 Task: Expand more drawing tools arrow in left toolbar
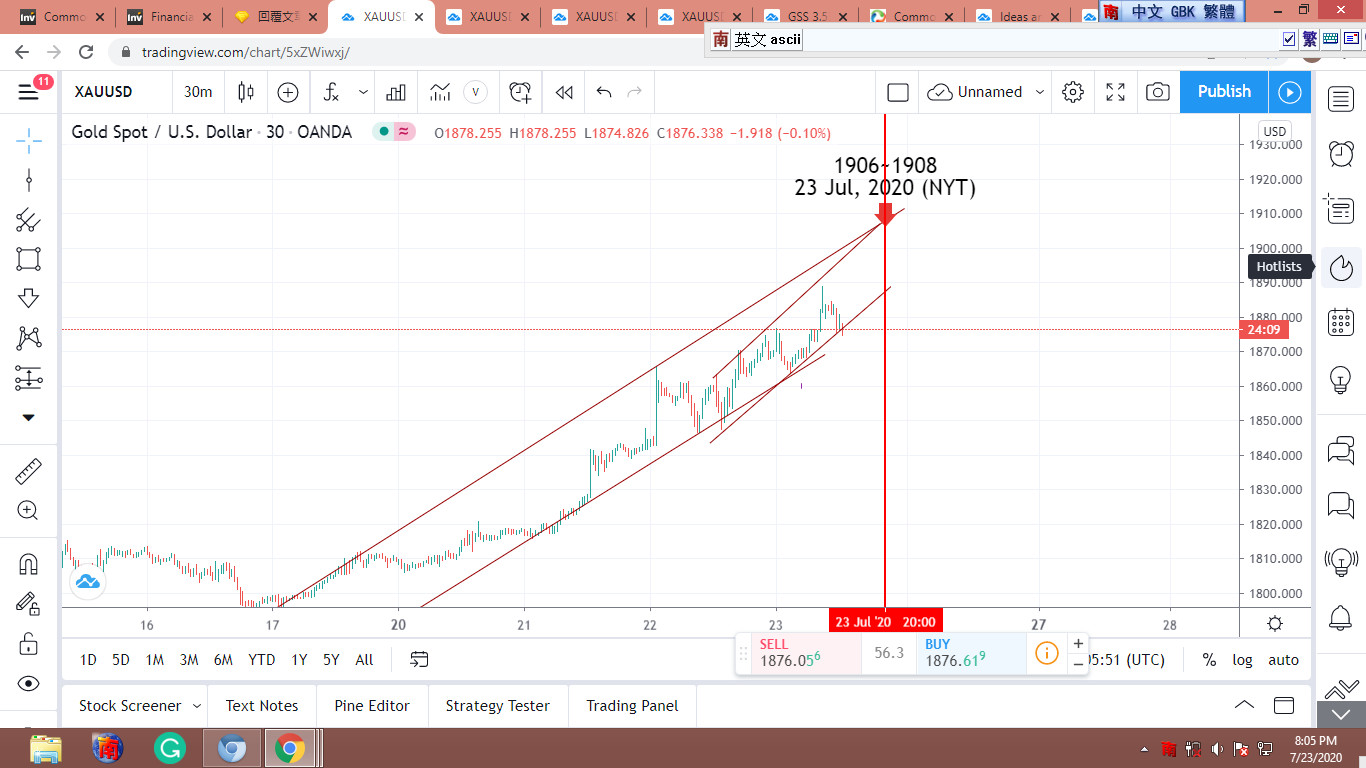pos(29,417)
